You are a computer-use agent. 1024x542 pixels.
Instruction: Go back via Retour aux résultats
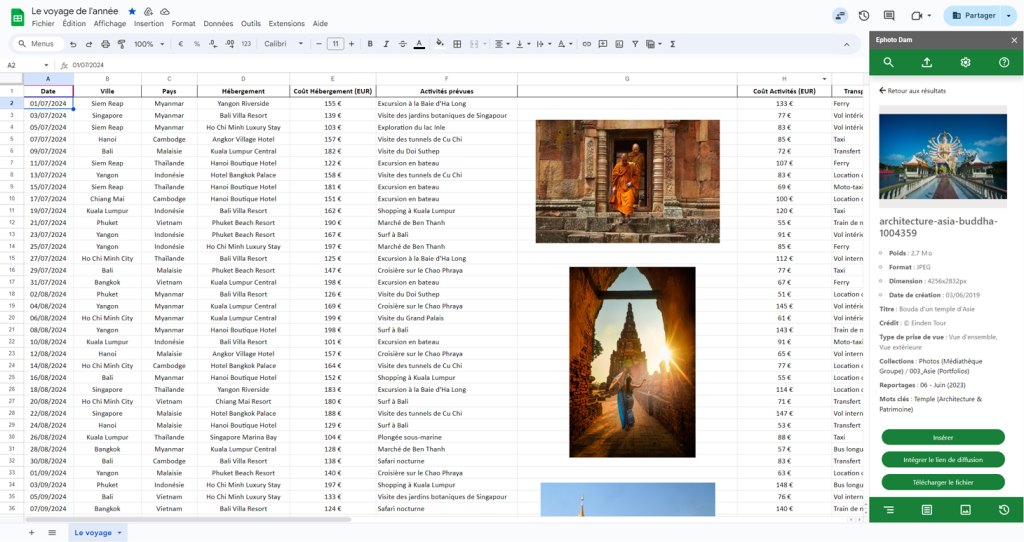pos(912,91)
